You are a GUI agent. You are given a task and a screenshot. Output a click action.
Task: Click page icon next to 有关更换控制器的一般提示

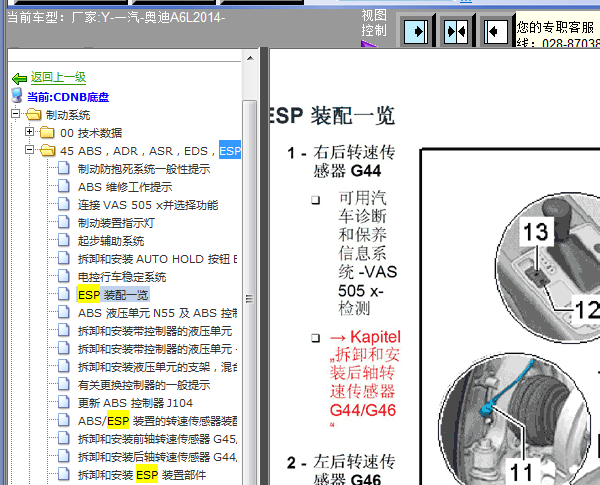coord(64,384)
